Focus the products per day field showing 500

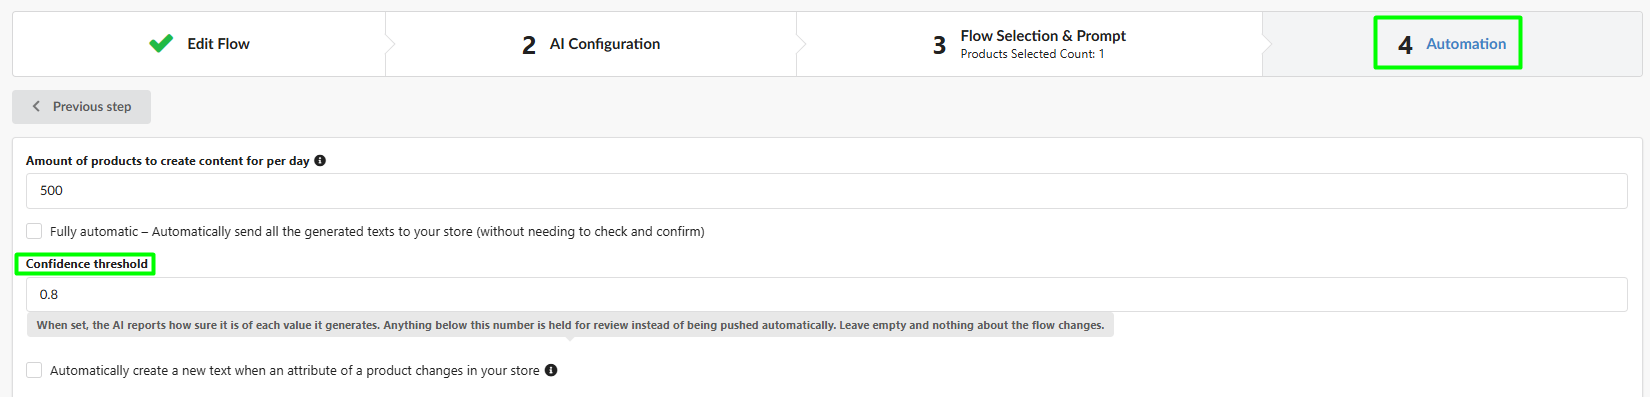826,191
